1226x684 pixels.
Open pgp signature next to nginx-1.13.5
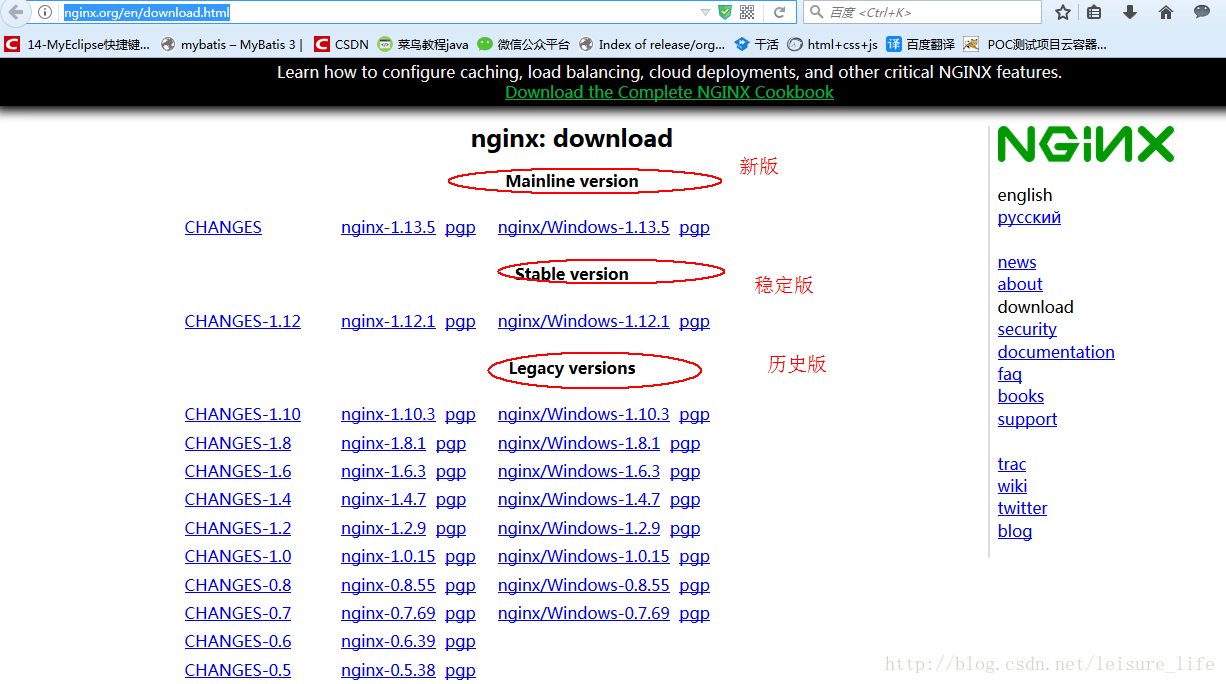click(460, 227)
